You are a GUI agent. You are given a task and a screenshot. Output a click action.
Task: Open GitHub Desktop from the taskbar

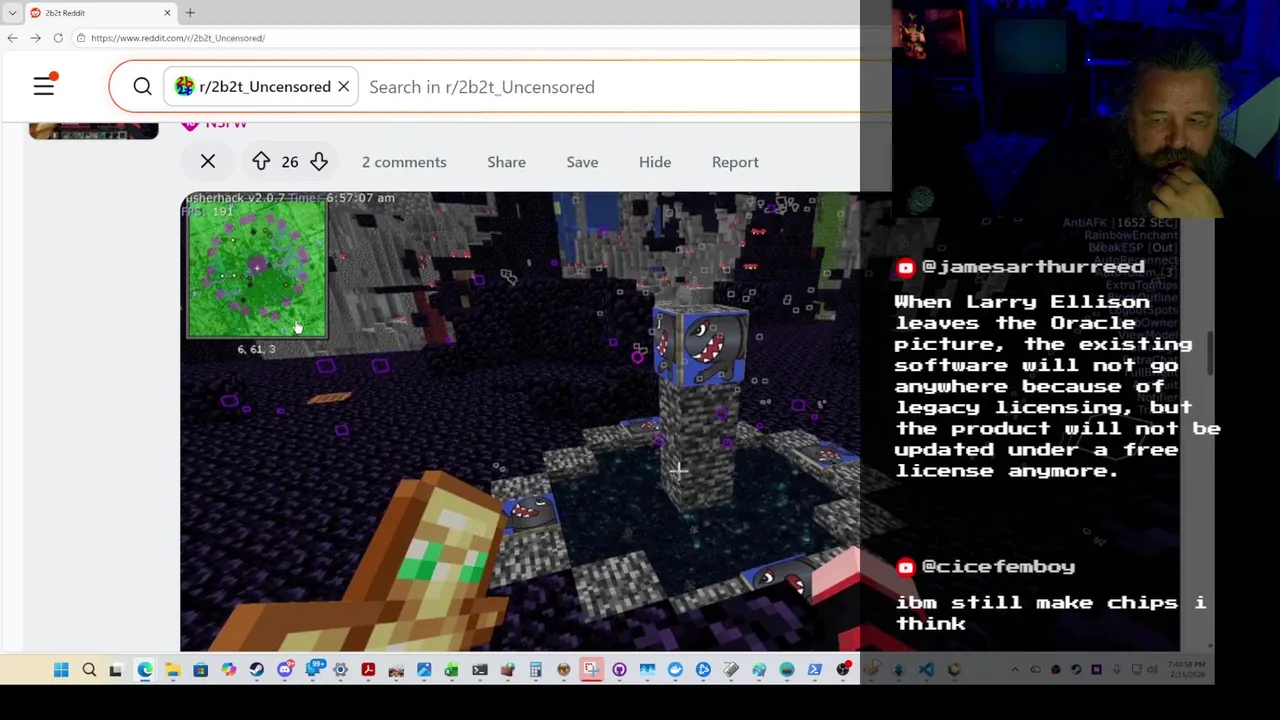[x=619, y=670]
